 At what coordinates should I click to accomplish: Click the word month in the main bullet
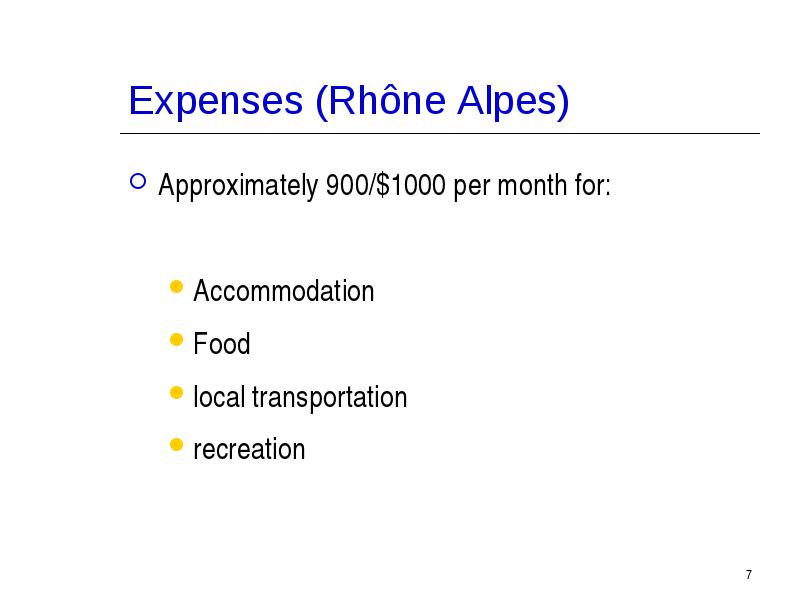532,185
